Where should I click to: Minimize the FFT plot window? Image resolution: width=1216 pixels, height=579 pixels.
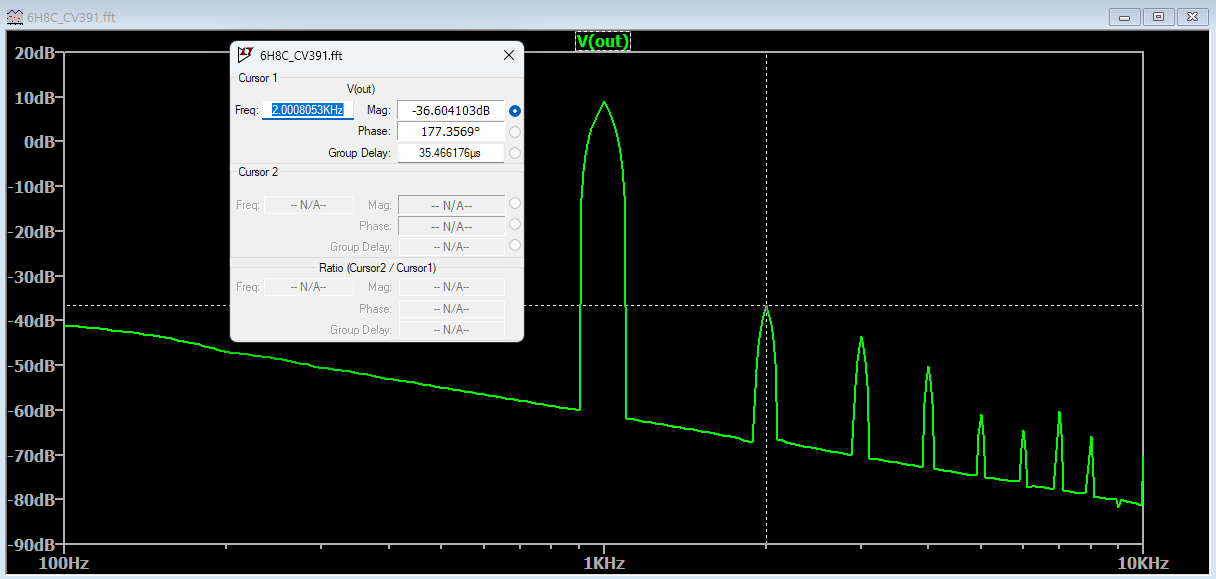[1126, 16]
